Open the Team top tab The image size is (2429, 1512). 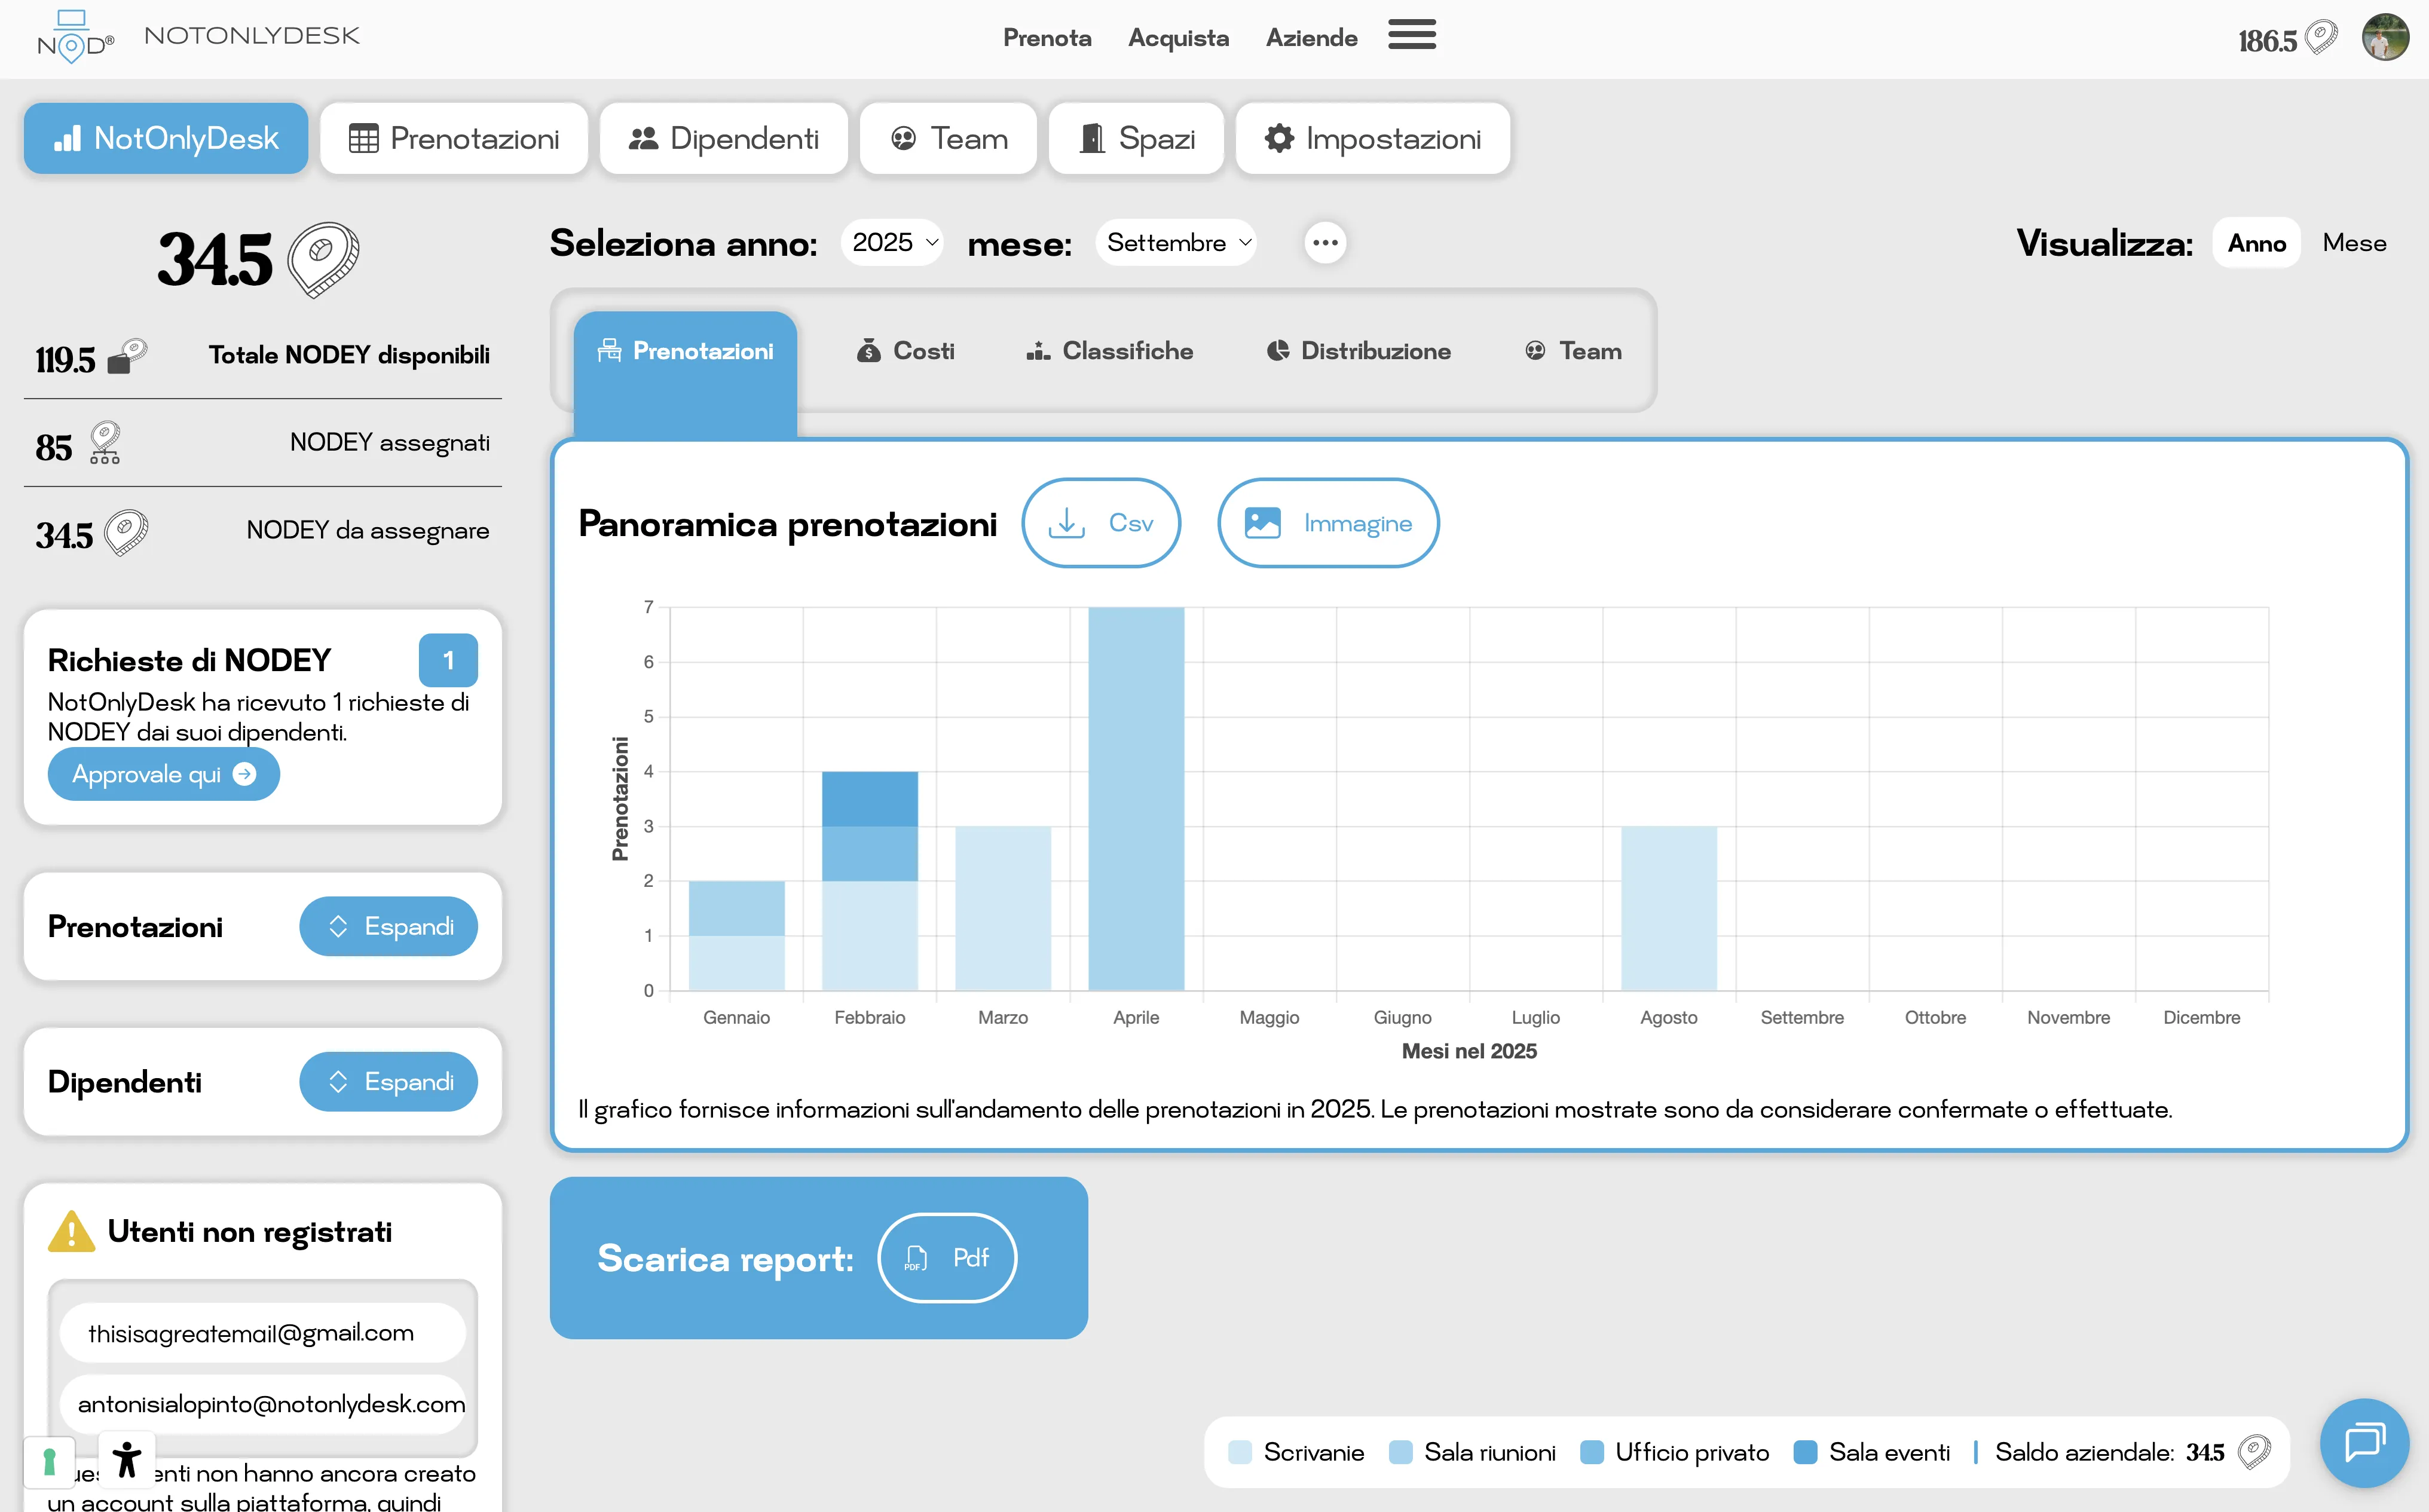tap(948, 138)
